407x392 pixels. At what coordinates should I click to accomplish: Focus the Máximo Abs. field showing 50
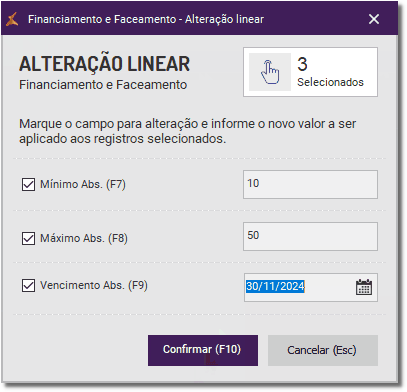[310, 236]
